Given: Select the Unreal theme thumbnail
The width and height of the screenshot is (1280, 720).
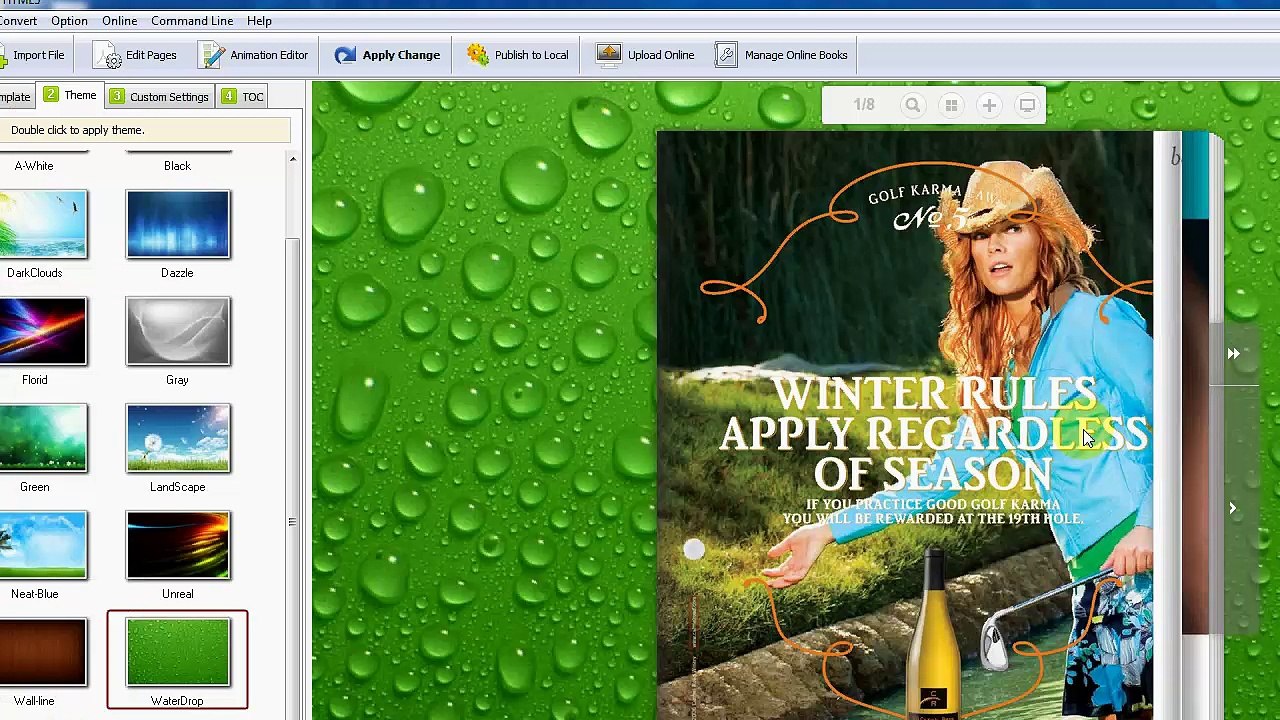Looking at the screenshot, I should (x=178, y=546).
